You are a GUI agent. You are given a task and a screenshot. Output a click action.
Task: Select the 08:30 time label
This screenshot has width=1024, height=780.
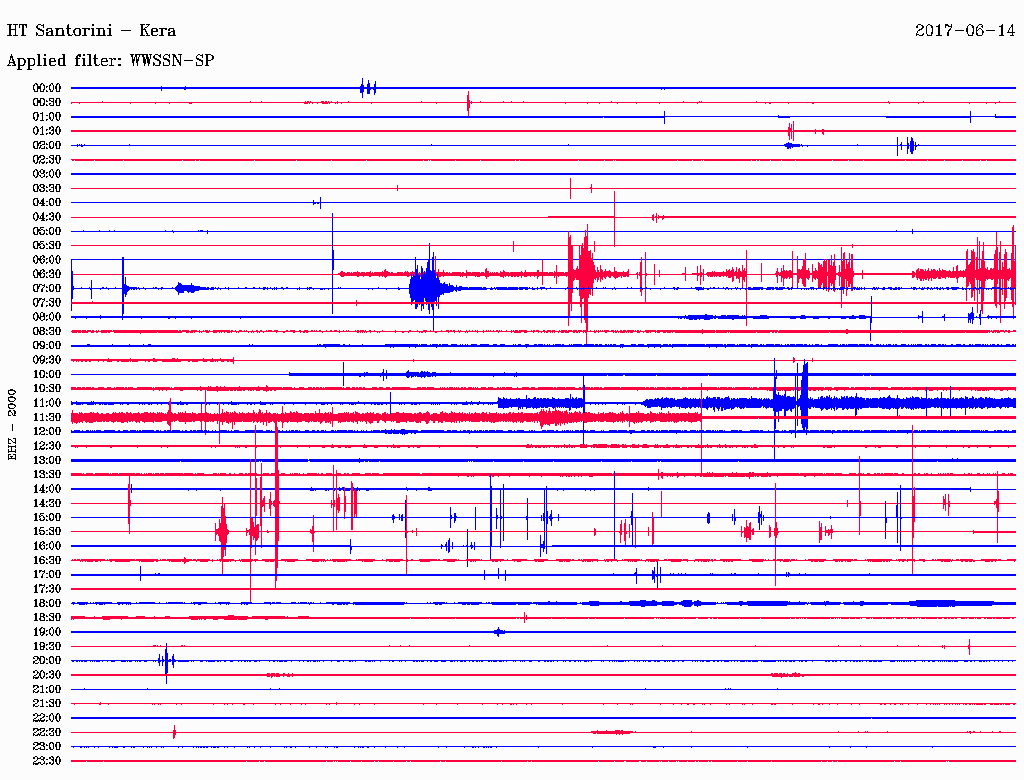[47, 331]
